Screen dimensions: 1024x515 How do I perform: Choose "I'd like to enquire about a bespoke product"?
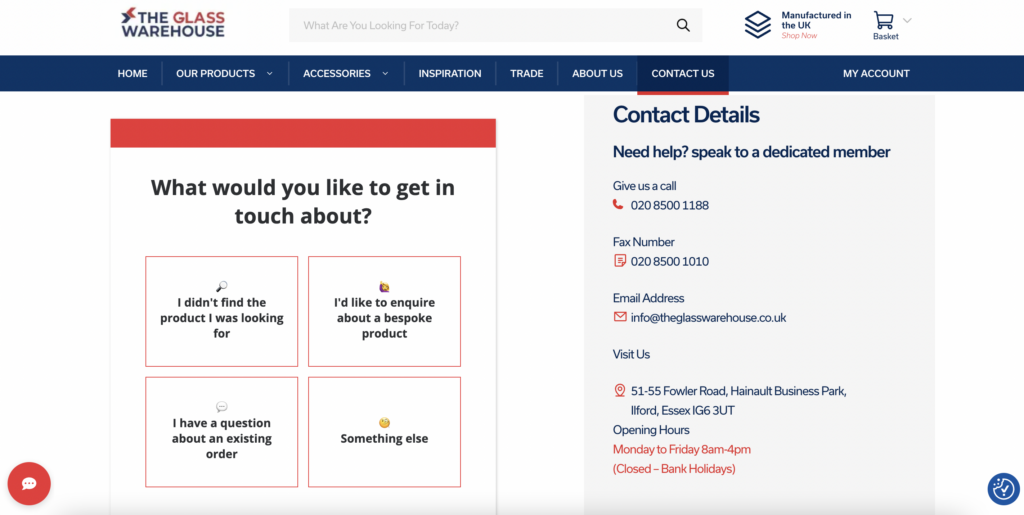point(384,311)
